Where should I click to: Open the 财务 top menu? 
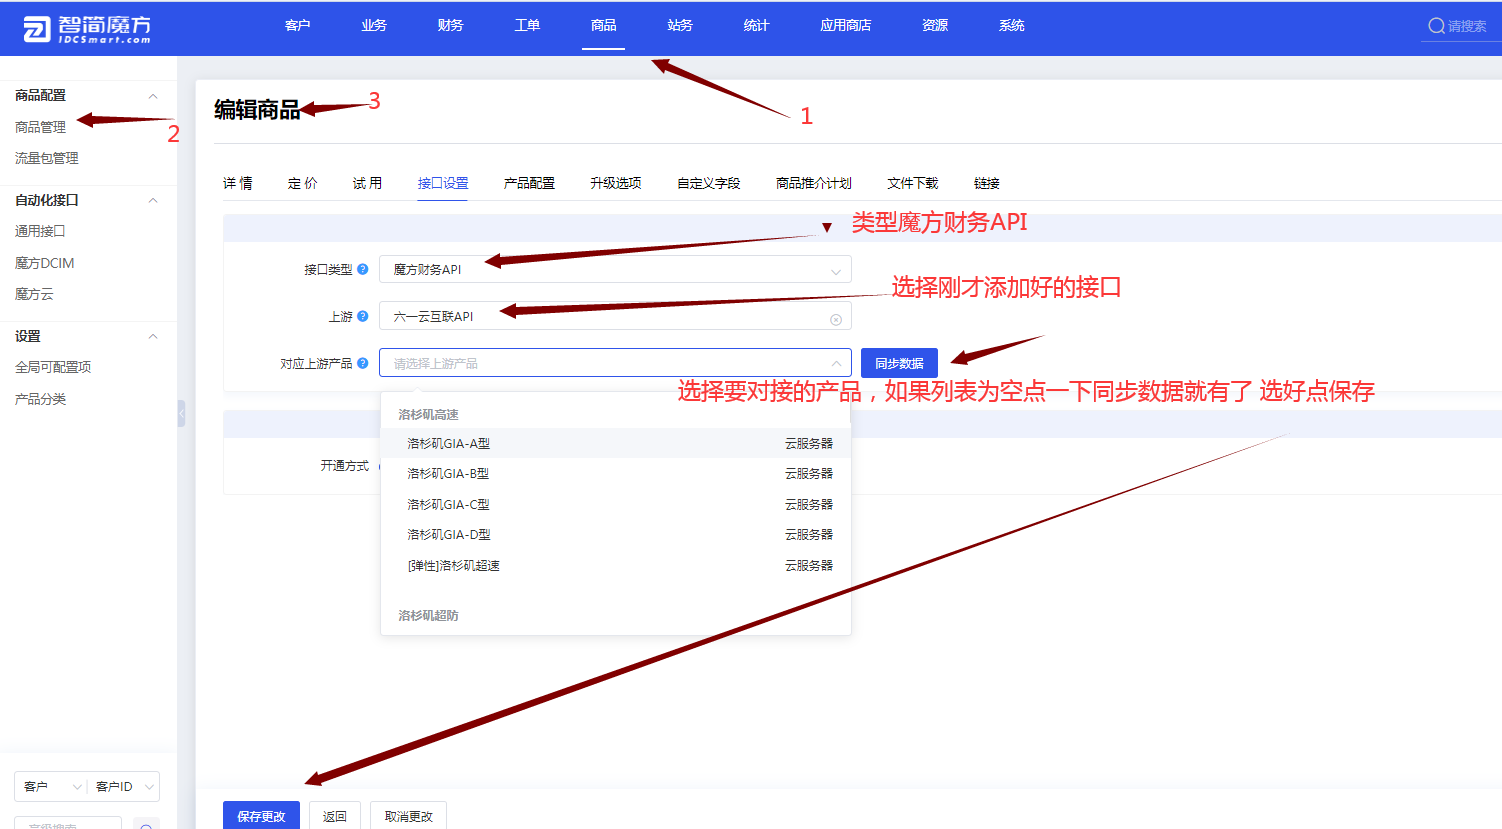click(451, 26)
